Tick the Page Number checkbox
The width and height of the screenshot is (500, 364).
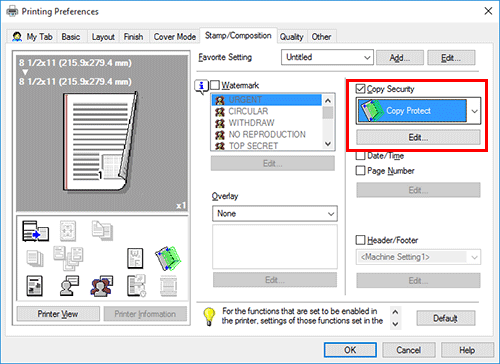(x=360, y=171)
